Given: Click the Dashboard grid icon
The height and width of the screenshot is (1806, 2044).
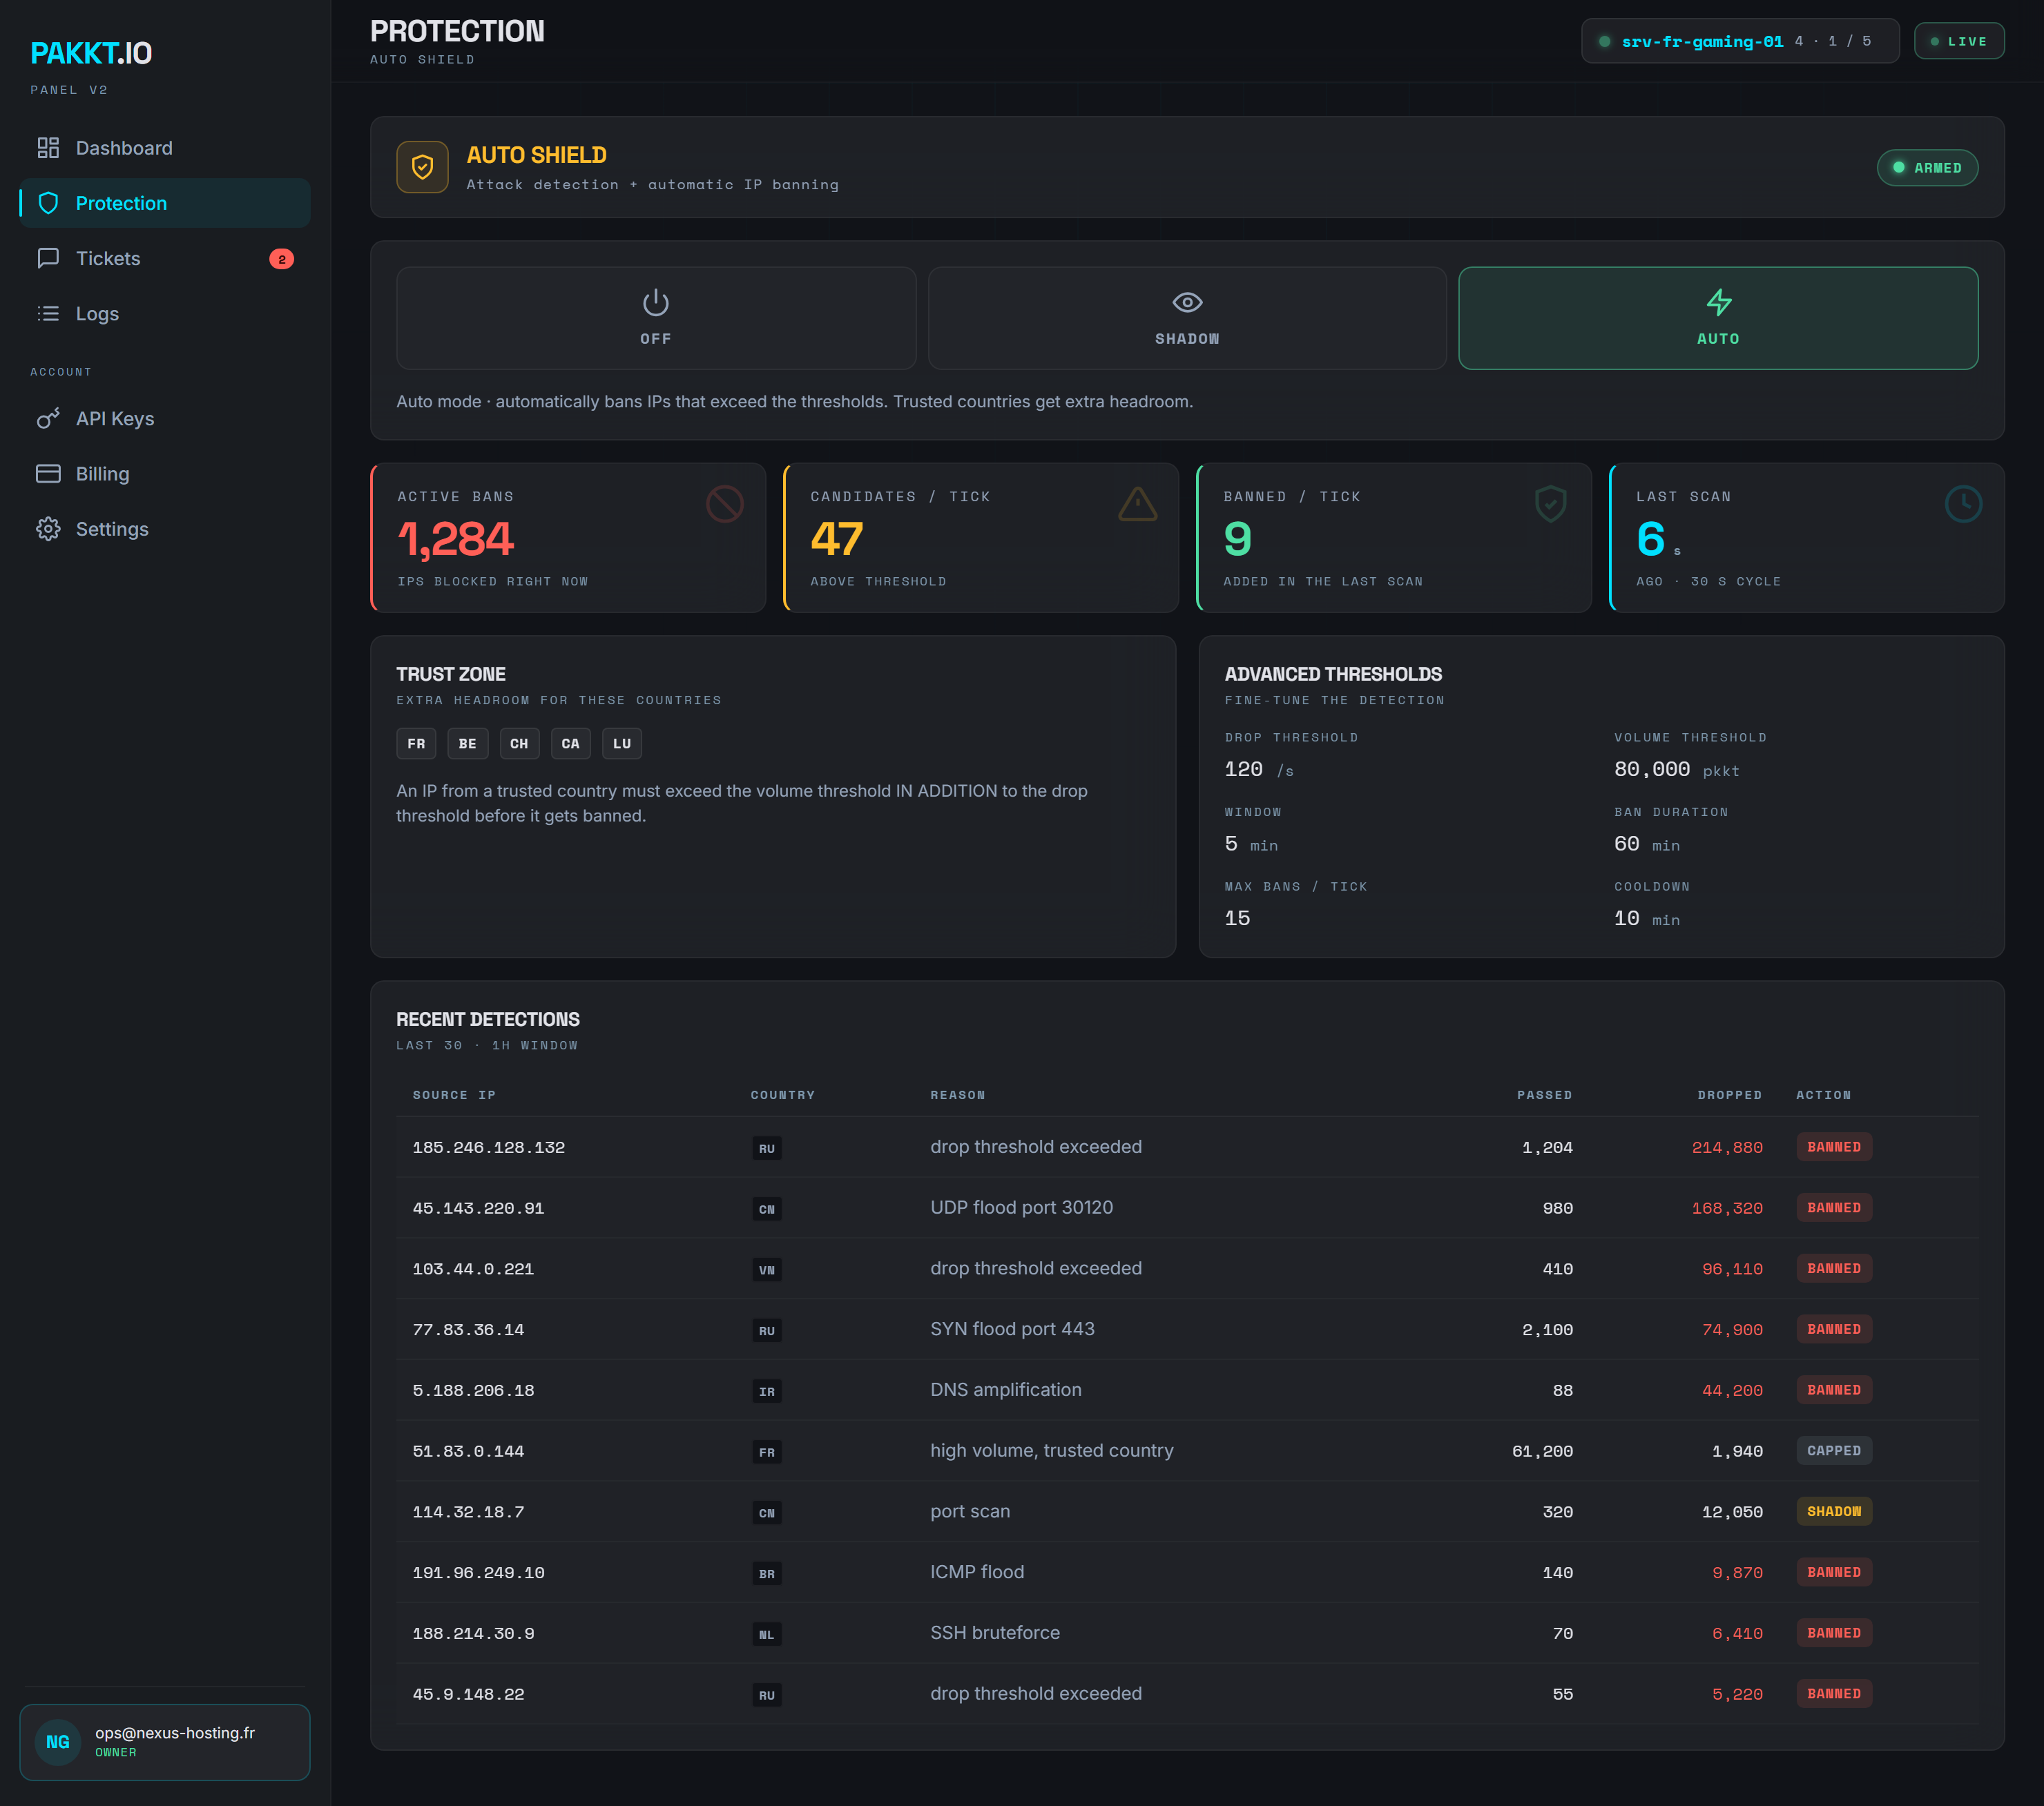Looking at the screenshot, I should 48,148.
